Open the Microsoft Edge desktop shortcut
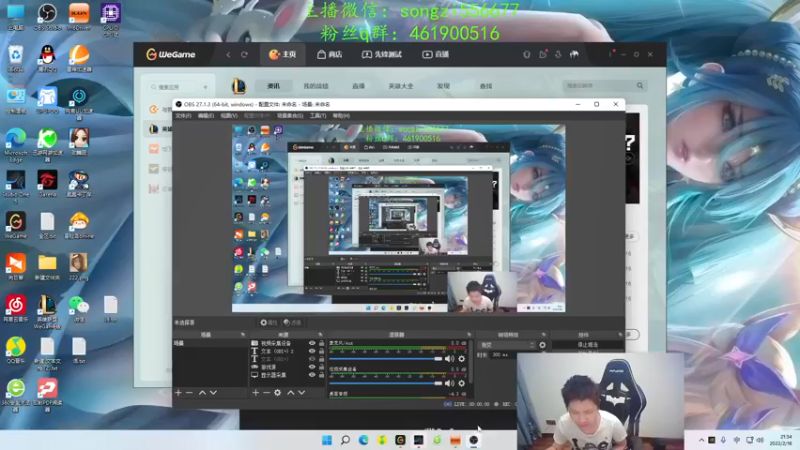The height and width of the screenshot is (450, 800). click(x=16, y=144)
